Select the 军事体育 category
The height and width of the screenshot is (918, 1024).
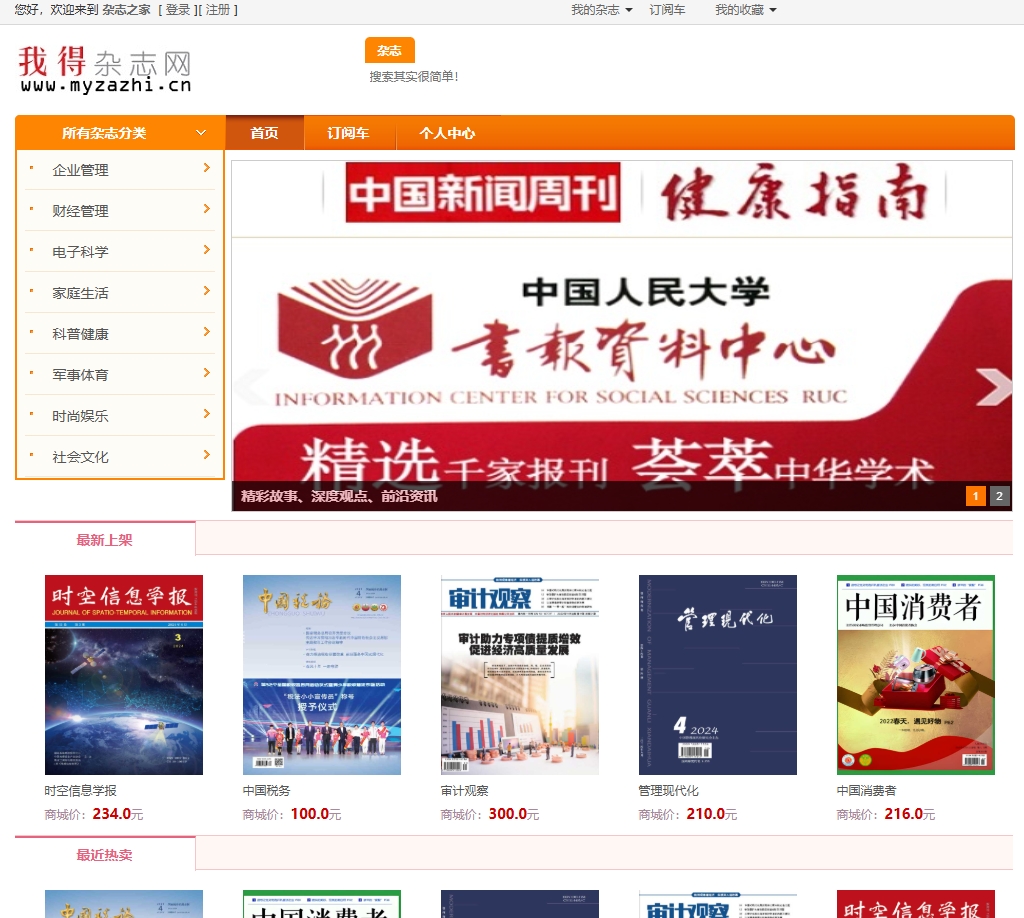[80, 375]
